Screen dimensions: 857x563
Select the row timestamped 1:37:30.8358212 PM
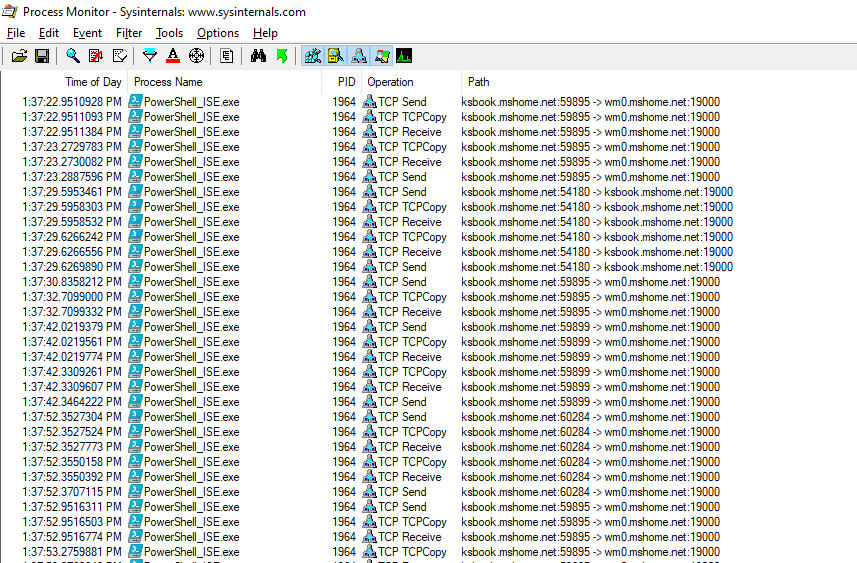click(428, 282)
